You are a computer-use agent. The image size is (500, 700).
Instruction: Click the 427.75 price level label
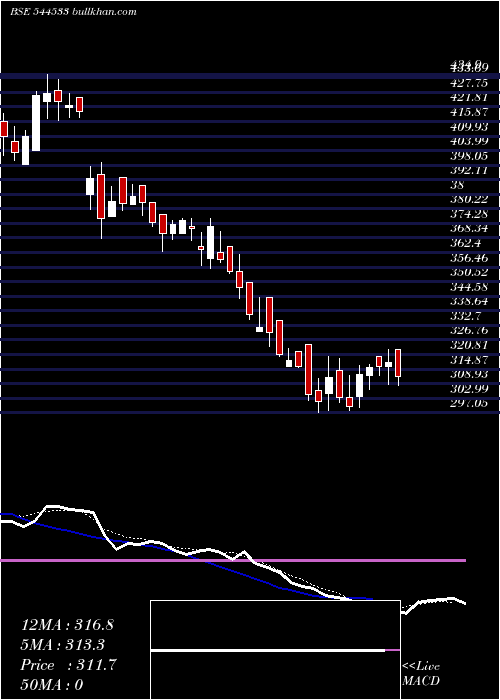coord(470,83)
